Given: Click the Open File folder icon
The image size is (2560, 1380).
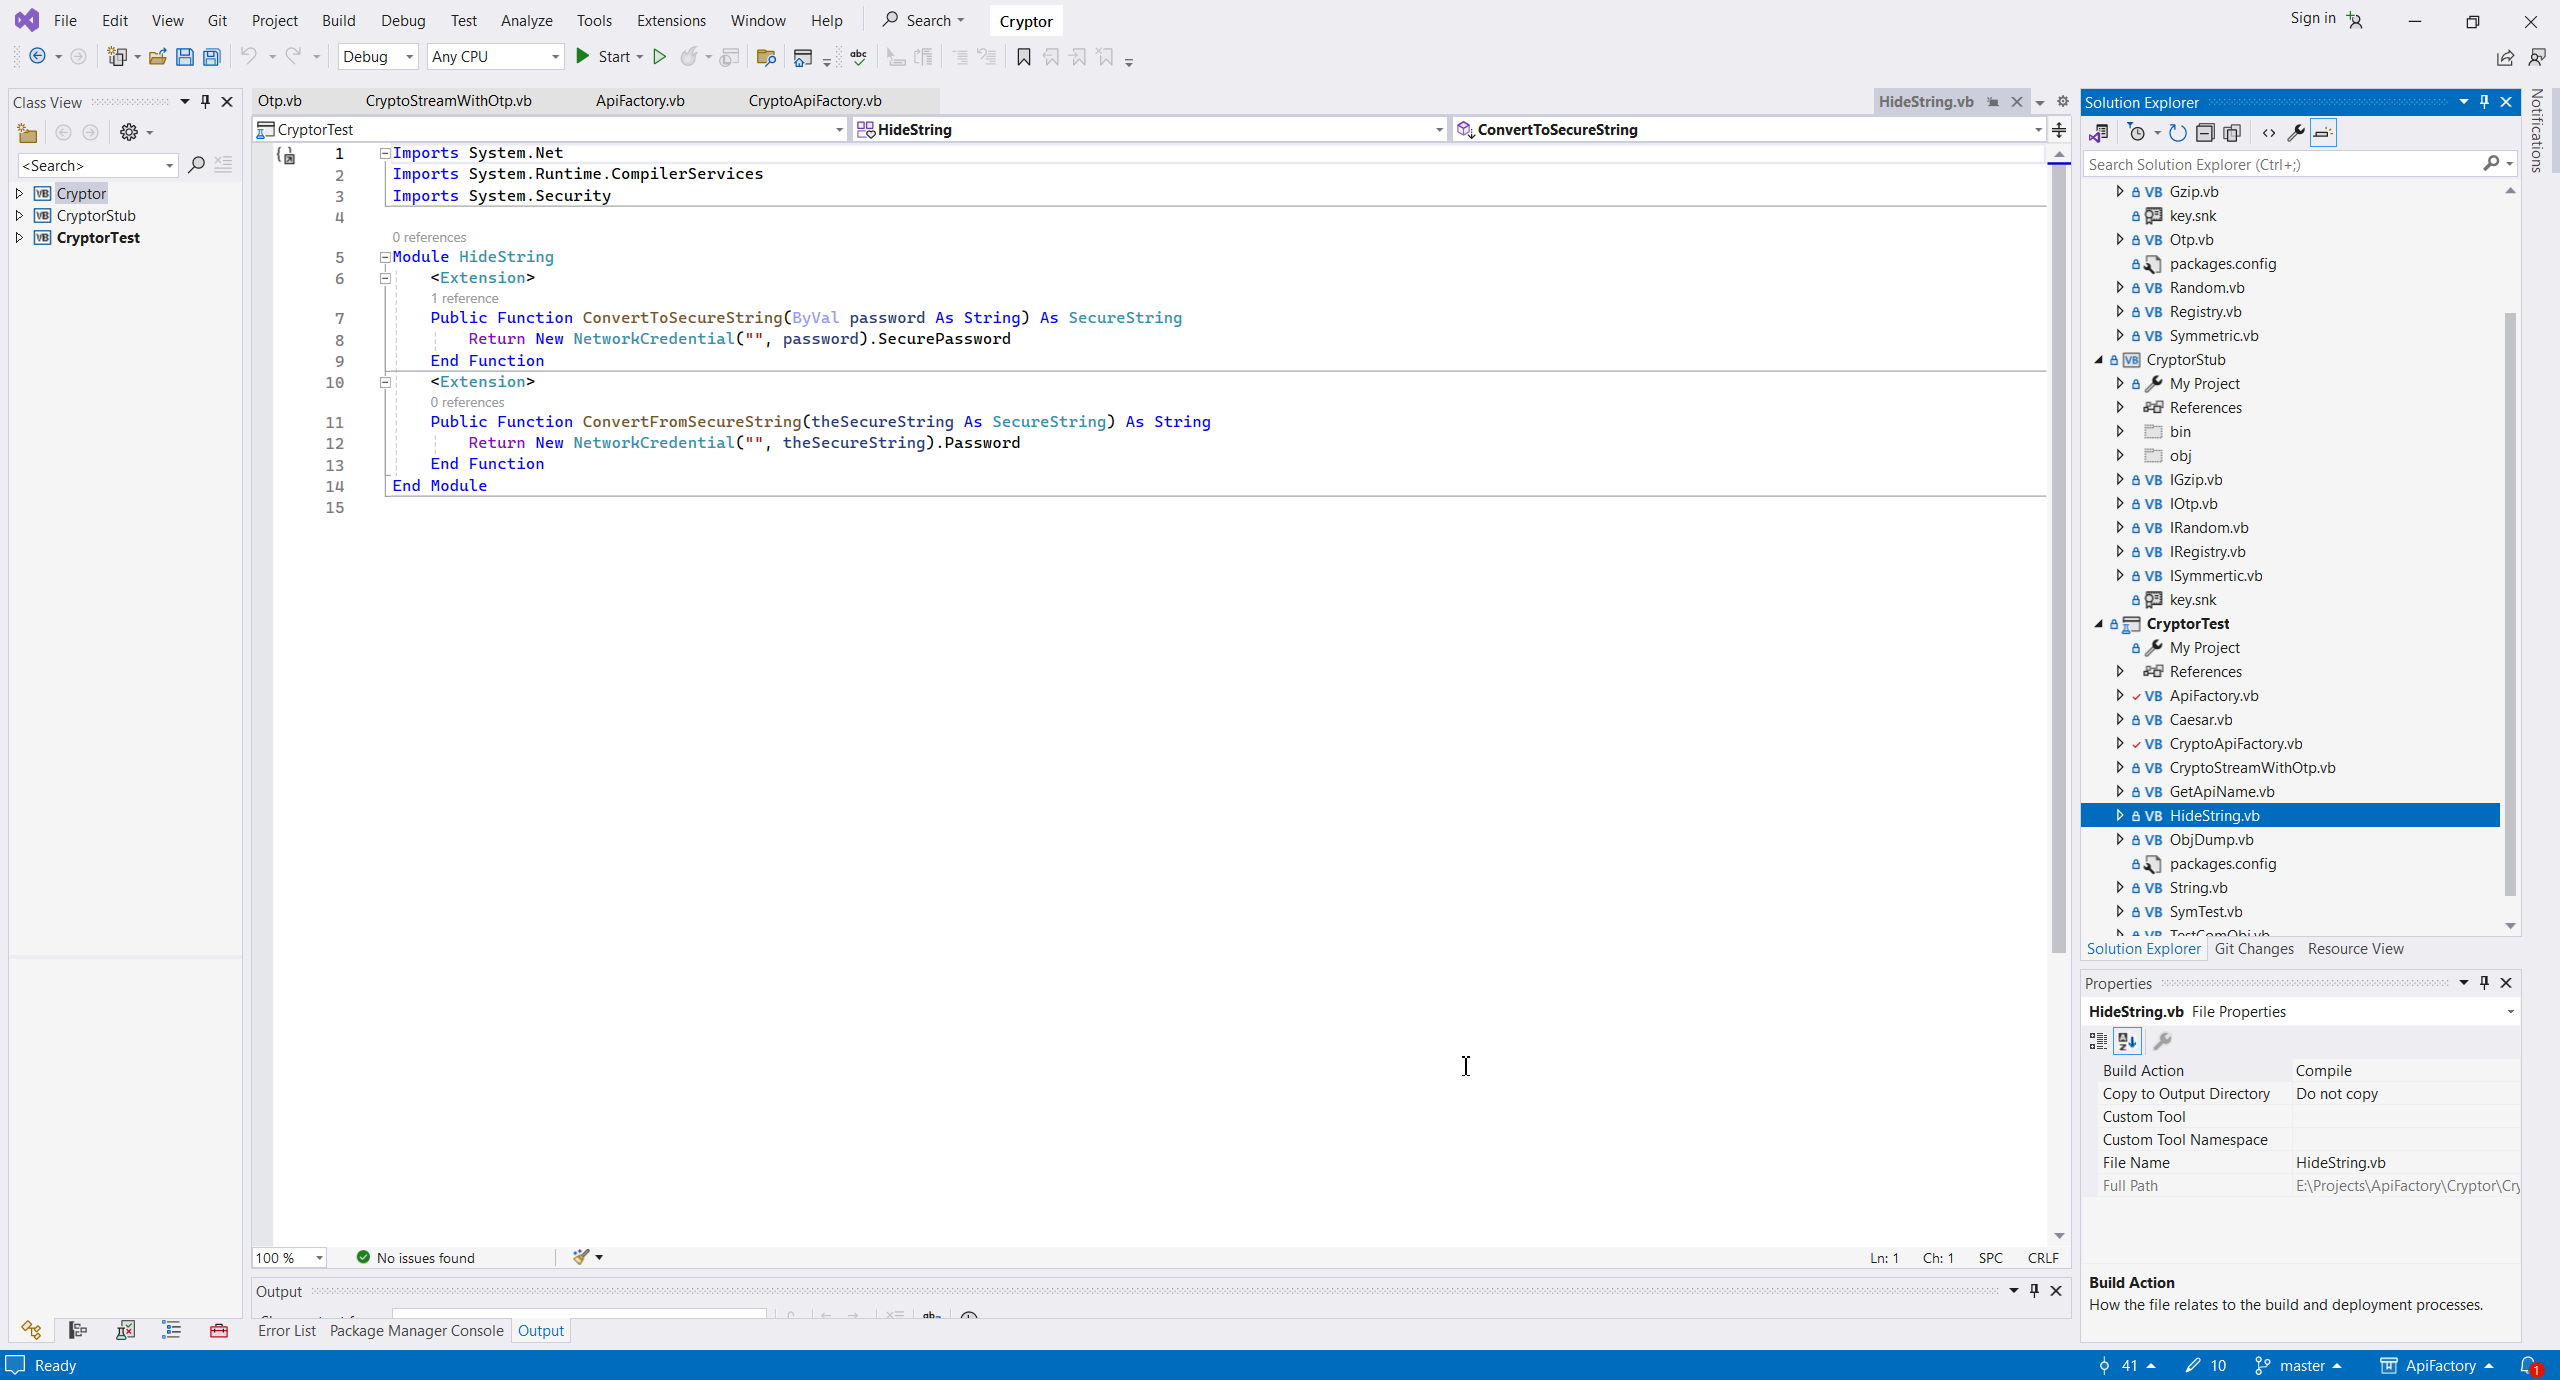Looking at the screenshot, I should (157, 57).
